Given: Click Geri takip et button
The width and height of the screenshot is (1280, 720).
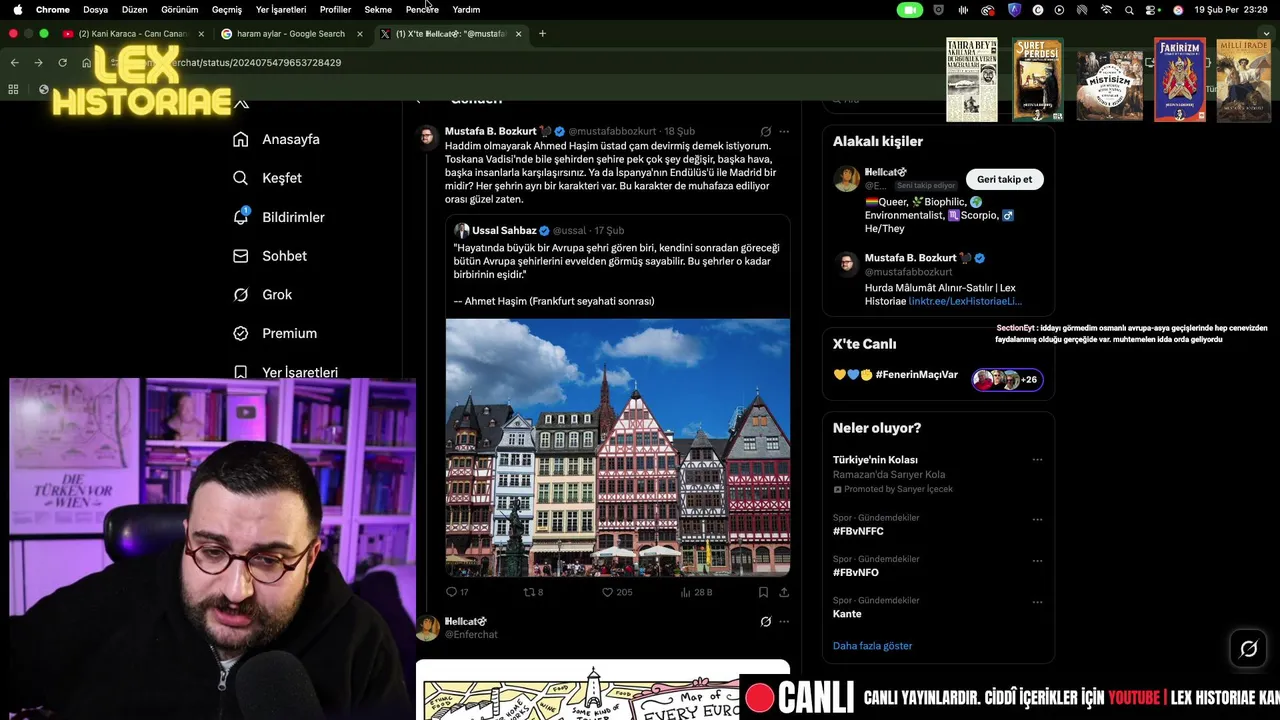Looking at the screenshot, I should click(1004, 179).
